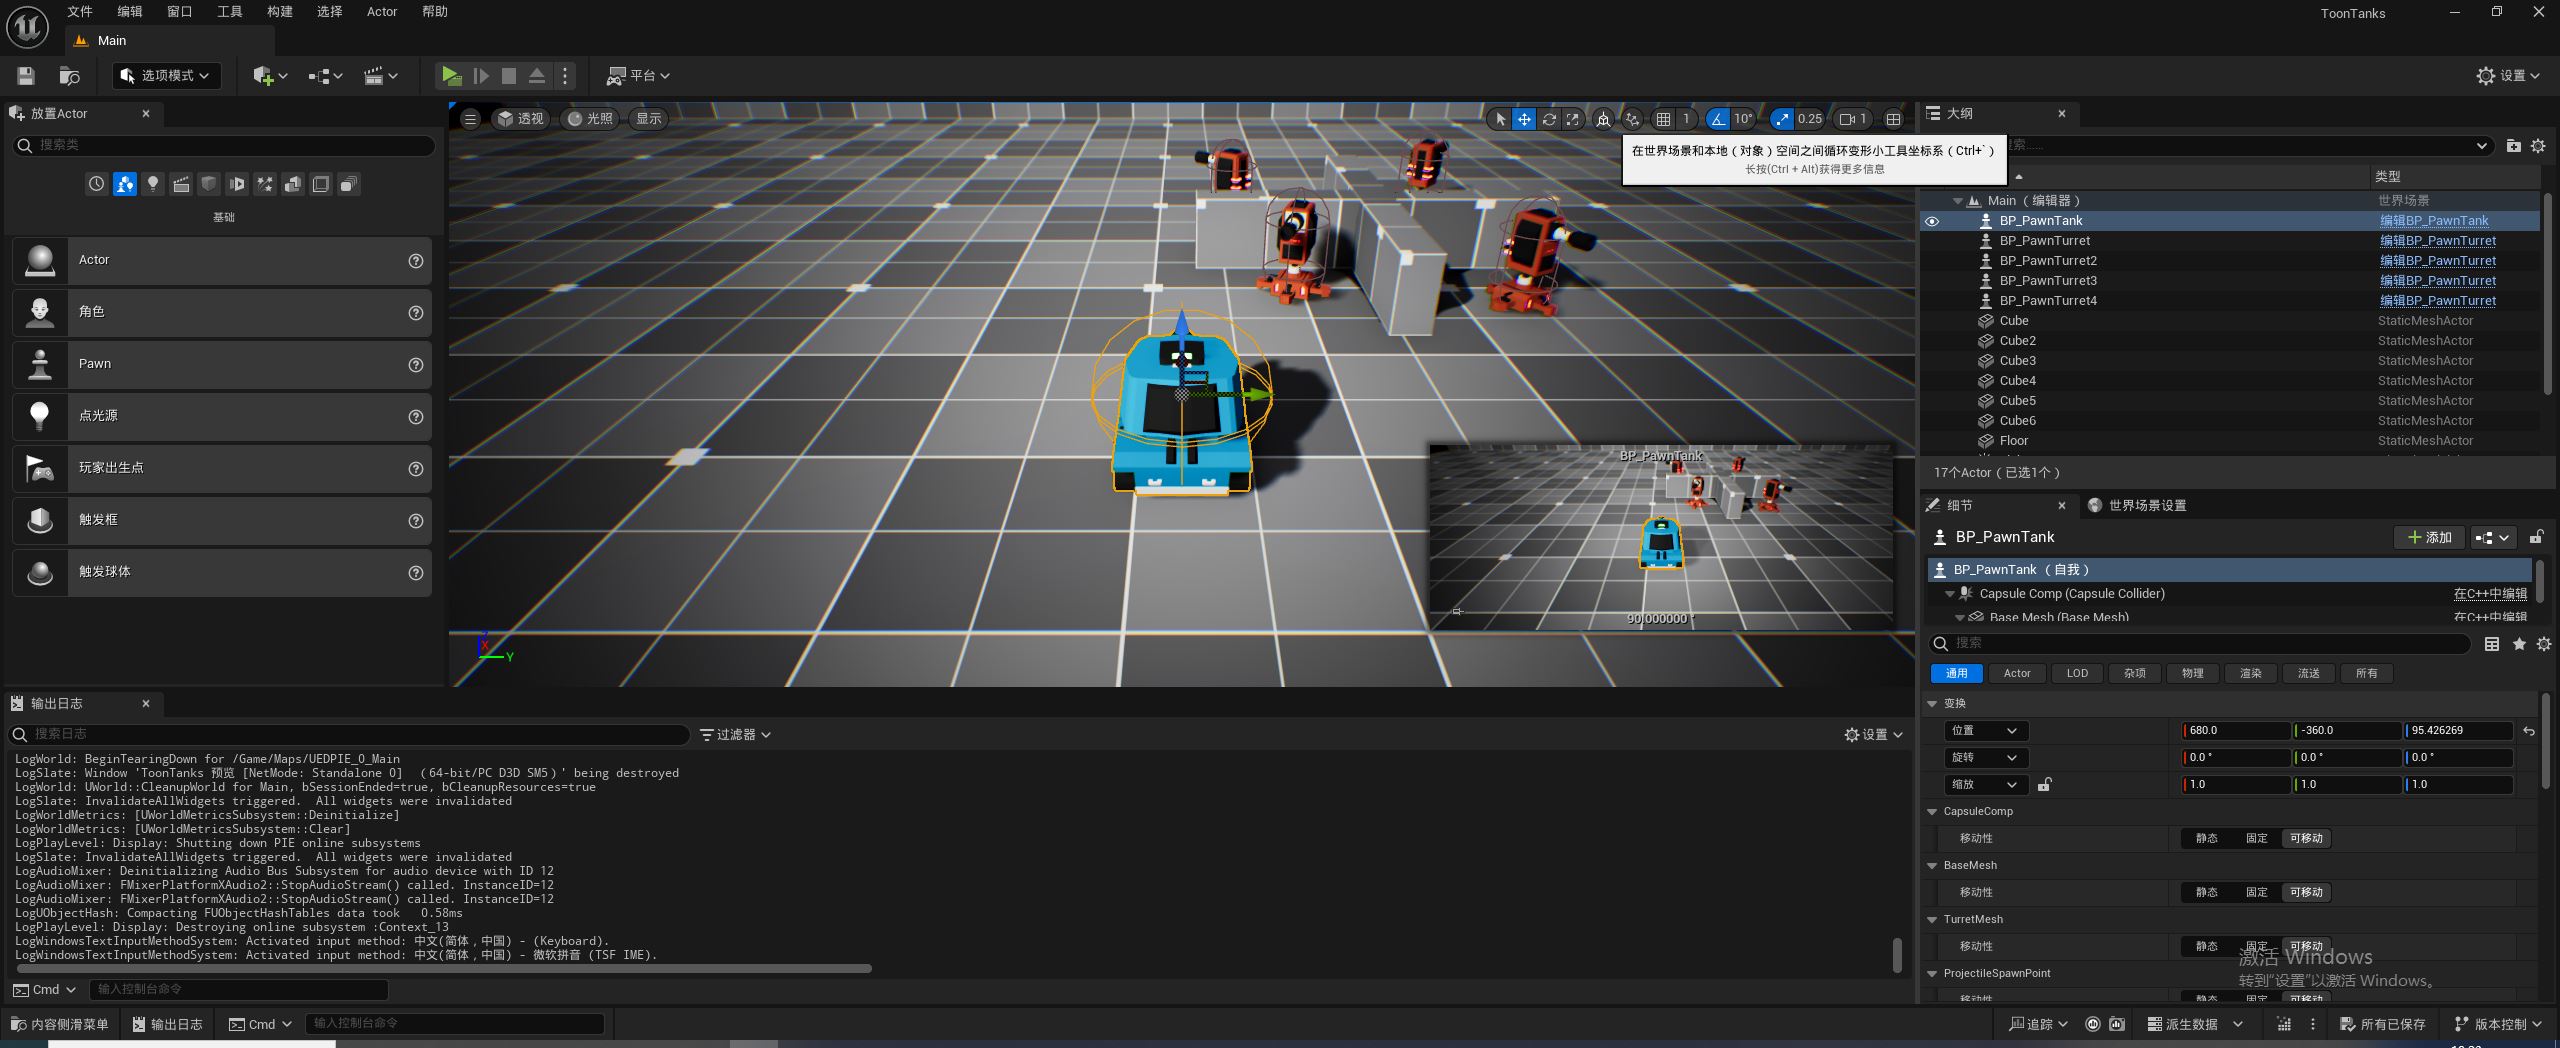Click the world/local coordinate system cycle icon

click(1604, 119)
